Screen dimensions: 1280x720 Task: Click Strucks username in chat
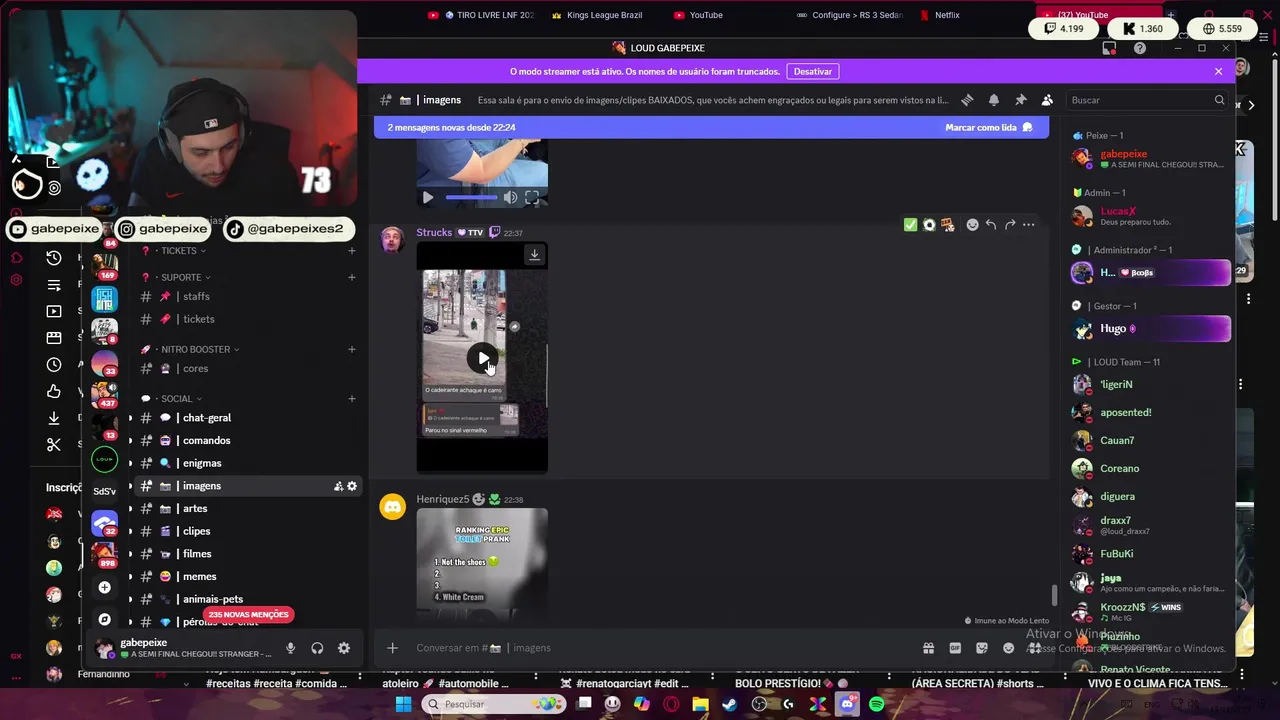coord(434,232)
